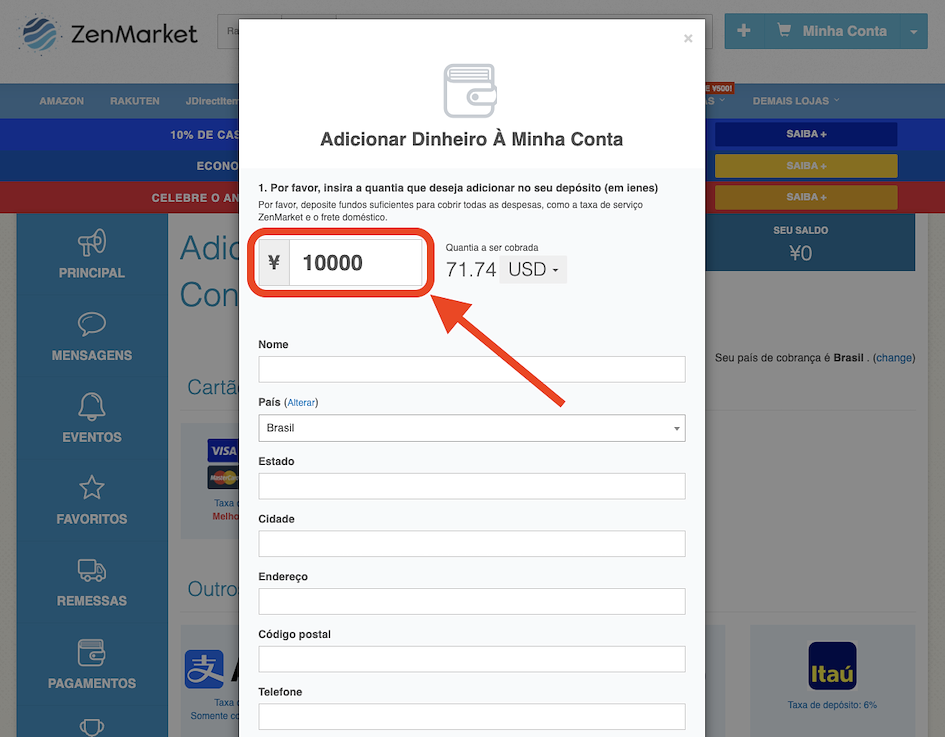Viewport: 945px width, 737px height.
Task: Open the USD currency dropdown
Action: click(x=533, y=269)
